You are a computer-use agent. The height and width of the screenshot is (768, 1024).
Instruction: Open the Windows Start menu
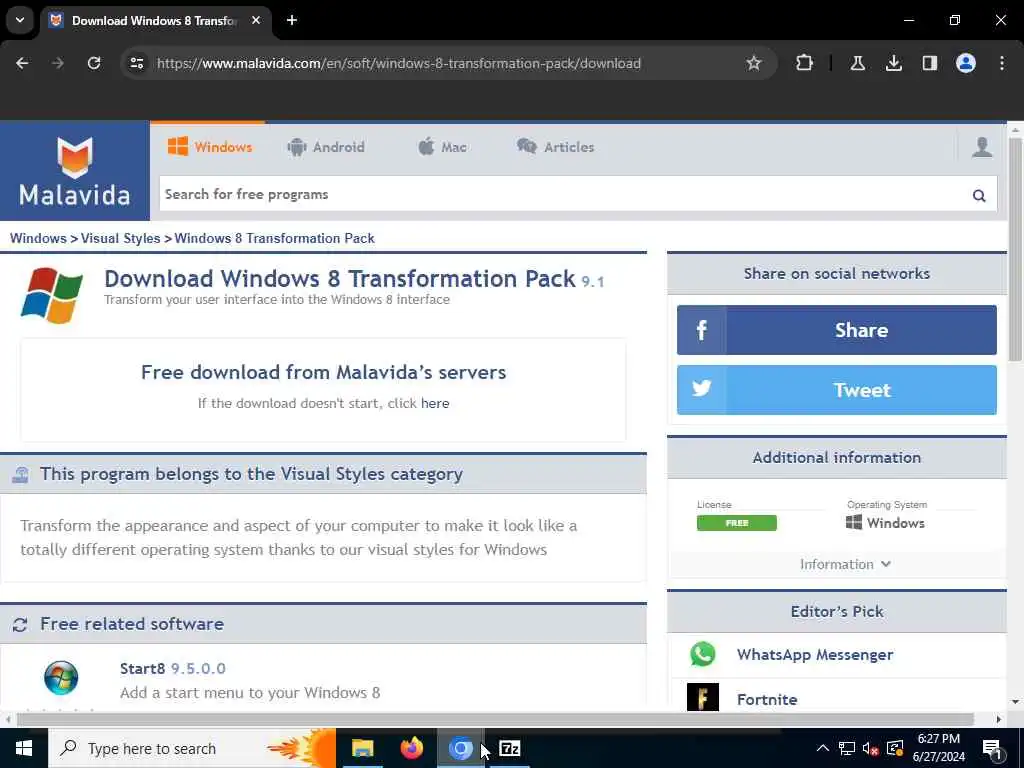(24, 748)
